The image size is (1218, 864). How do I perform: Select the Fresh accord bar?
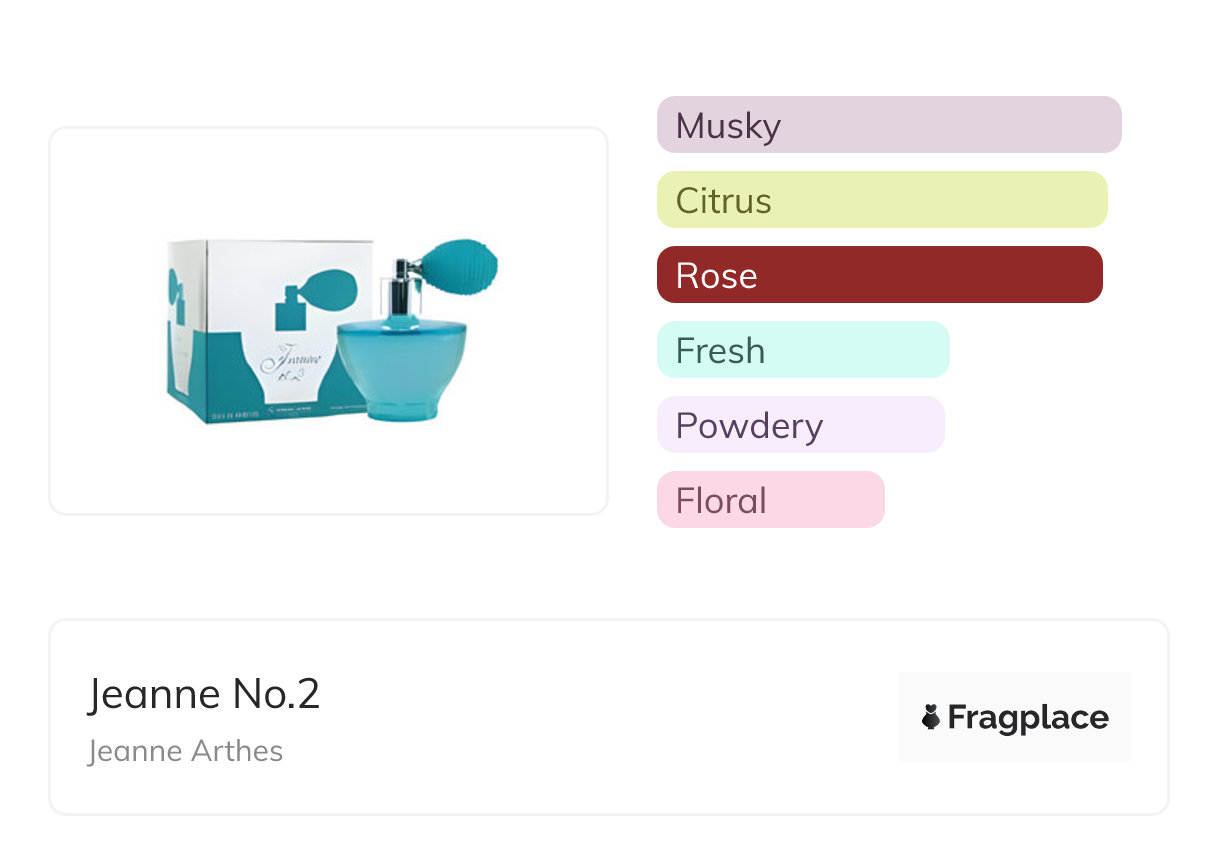(x=802, y=350)
